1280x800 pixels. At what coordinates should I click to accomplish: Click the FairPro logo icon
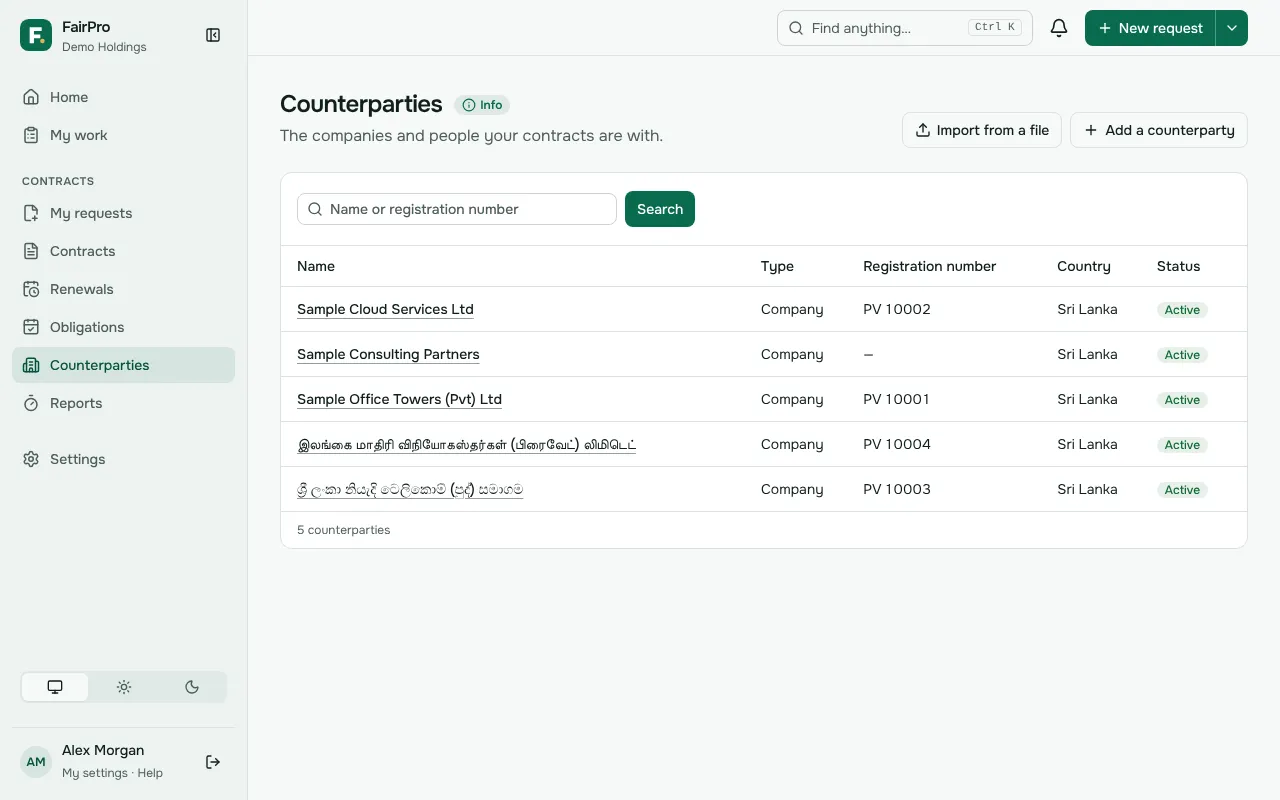pyautogui.click(x=36, y=35)
